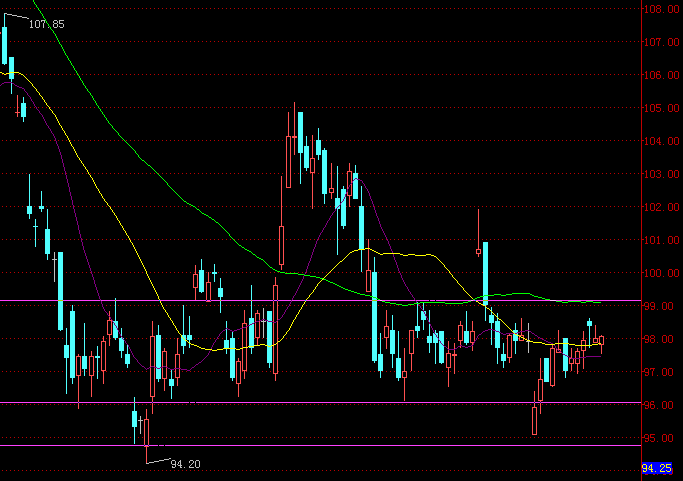
Task: Click the 98.00 price axis label
Action: (x=661, y=339)
